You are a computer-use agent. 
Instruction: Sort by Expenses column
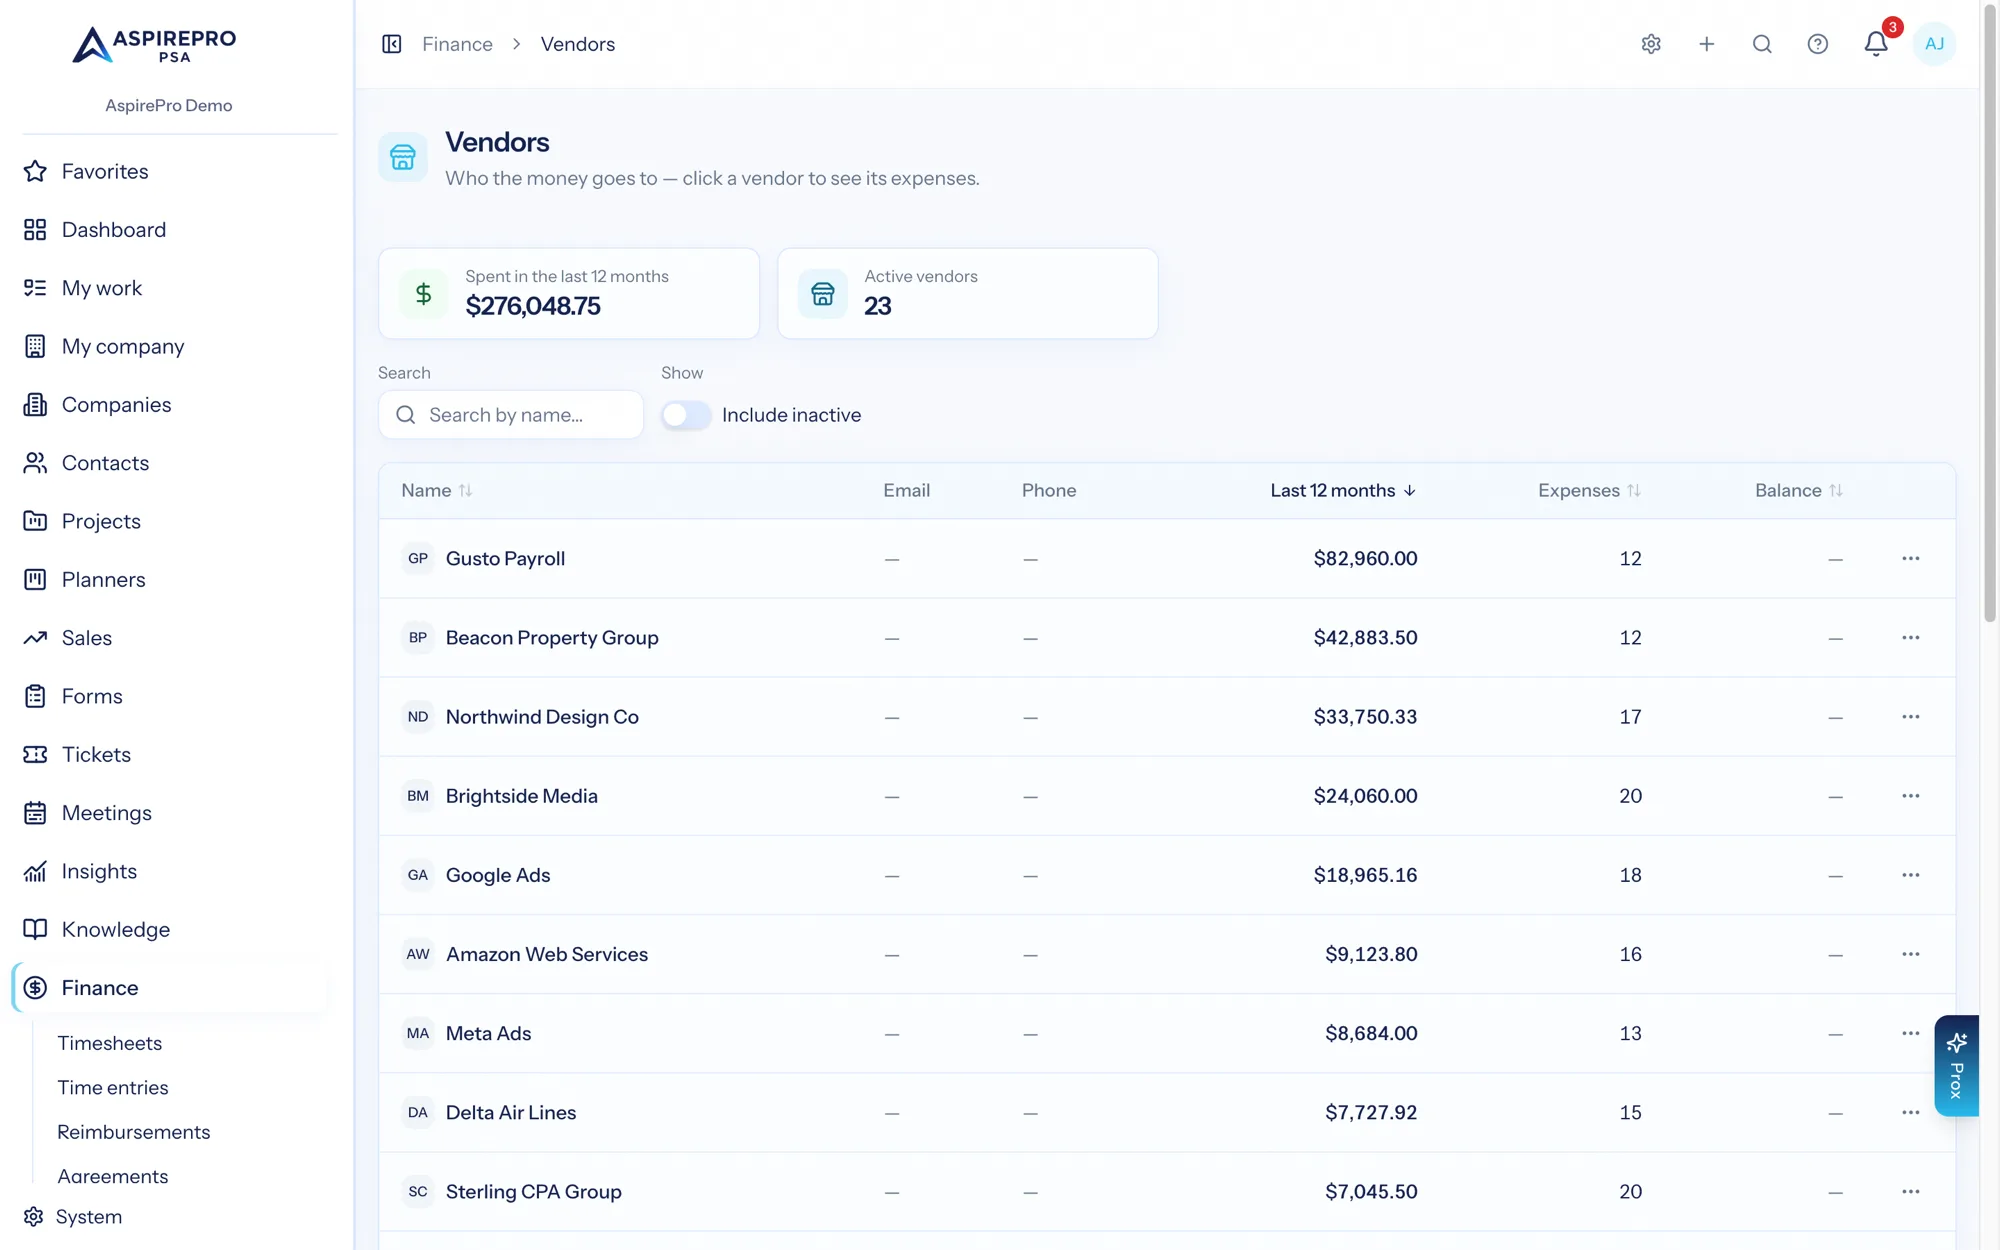(x=1590, y=491)
